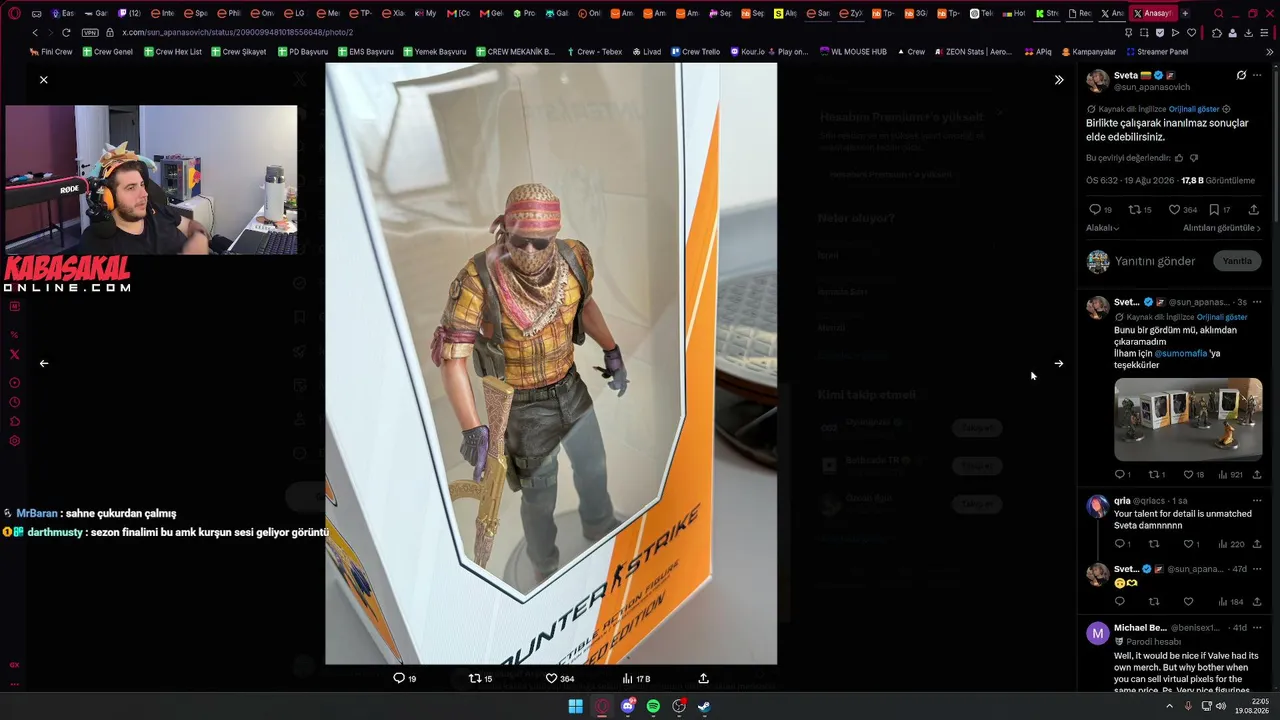Rate translation with thumbs up
The image size is (1280, 720).
pos(1179,158)
